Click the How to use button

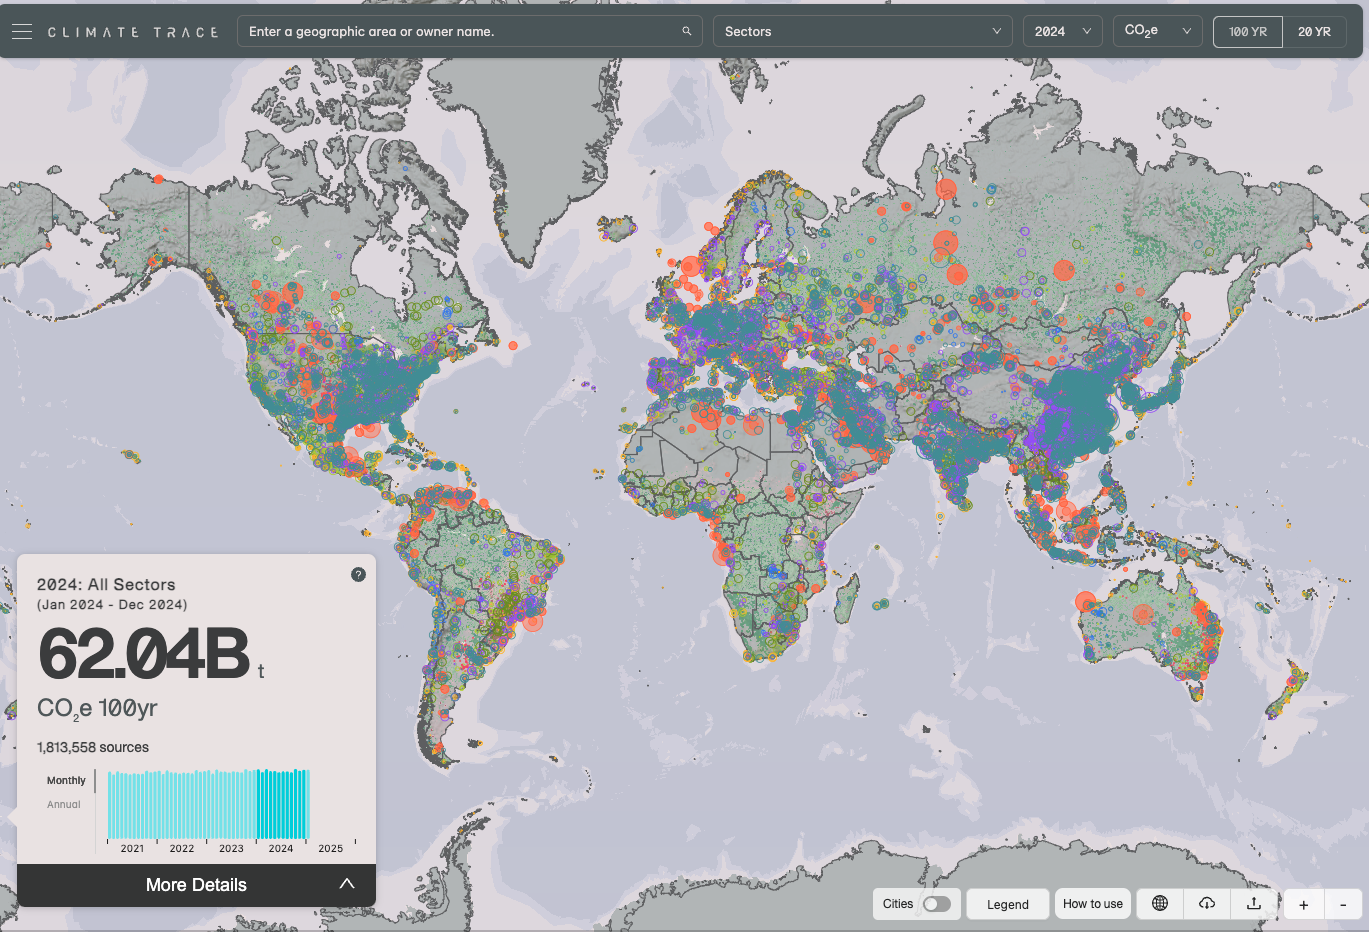click(1092, 904)
